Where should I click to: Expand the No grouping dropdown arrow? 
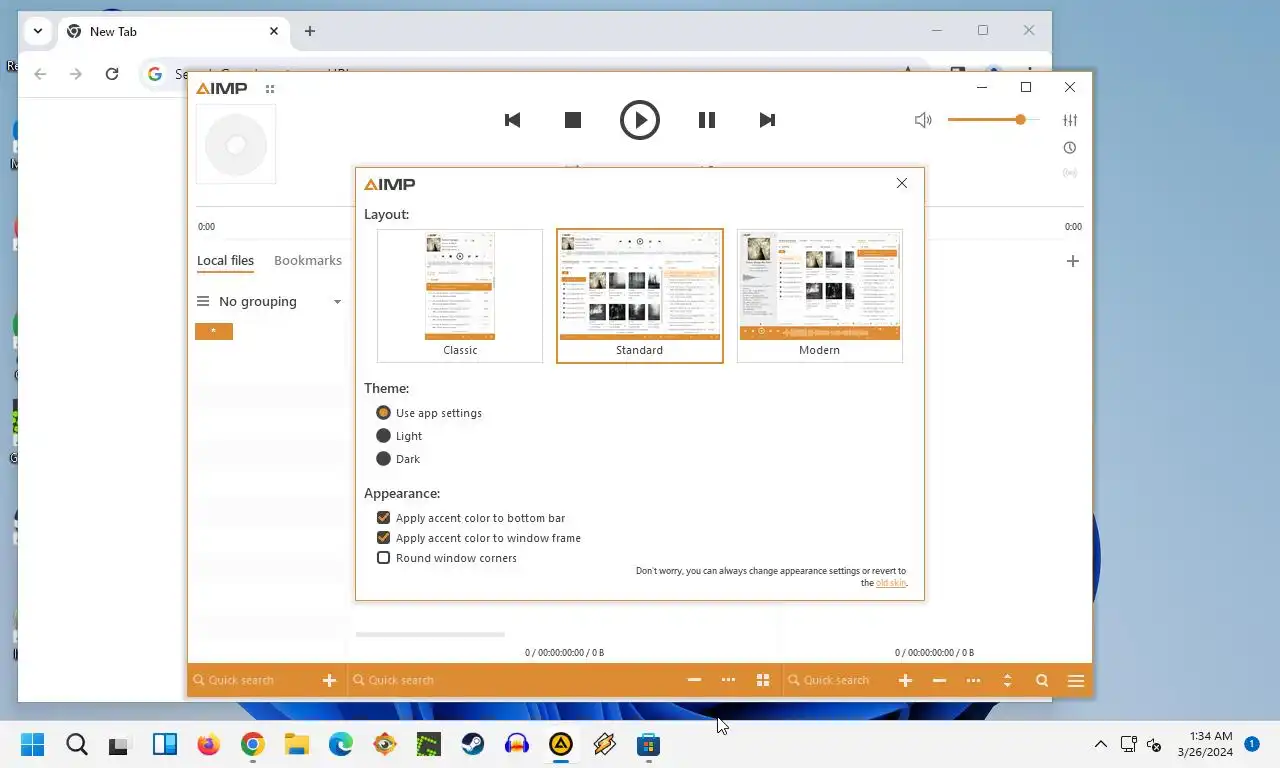point(337,302)
